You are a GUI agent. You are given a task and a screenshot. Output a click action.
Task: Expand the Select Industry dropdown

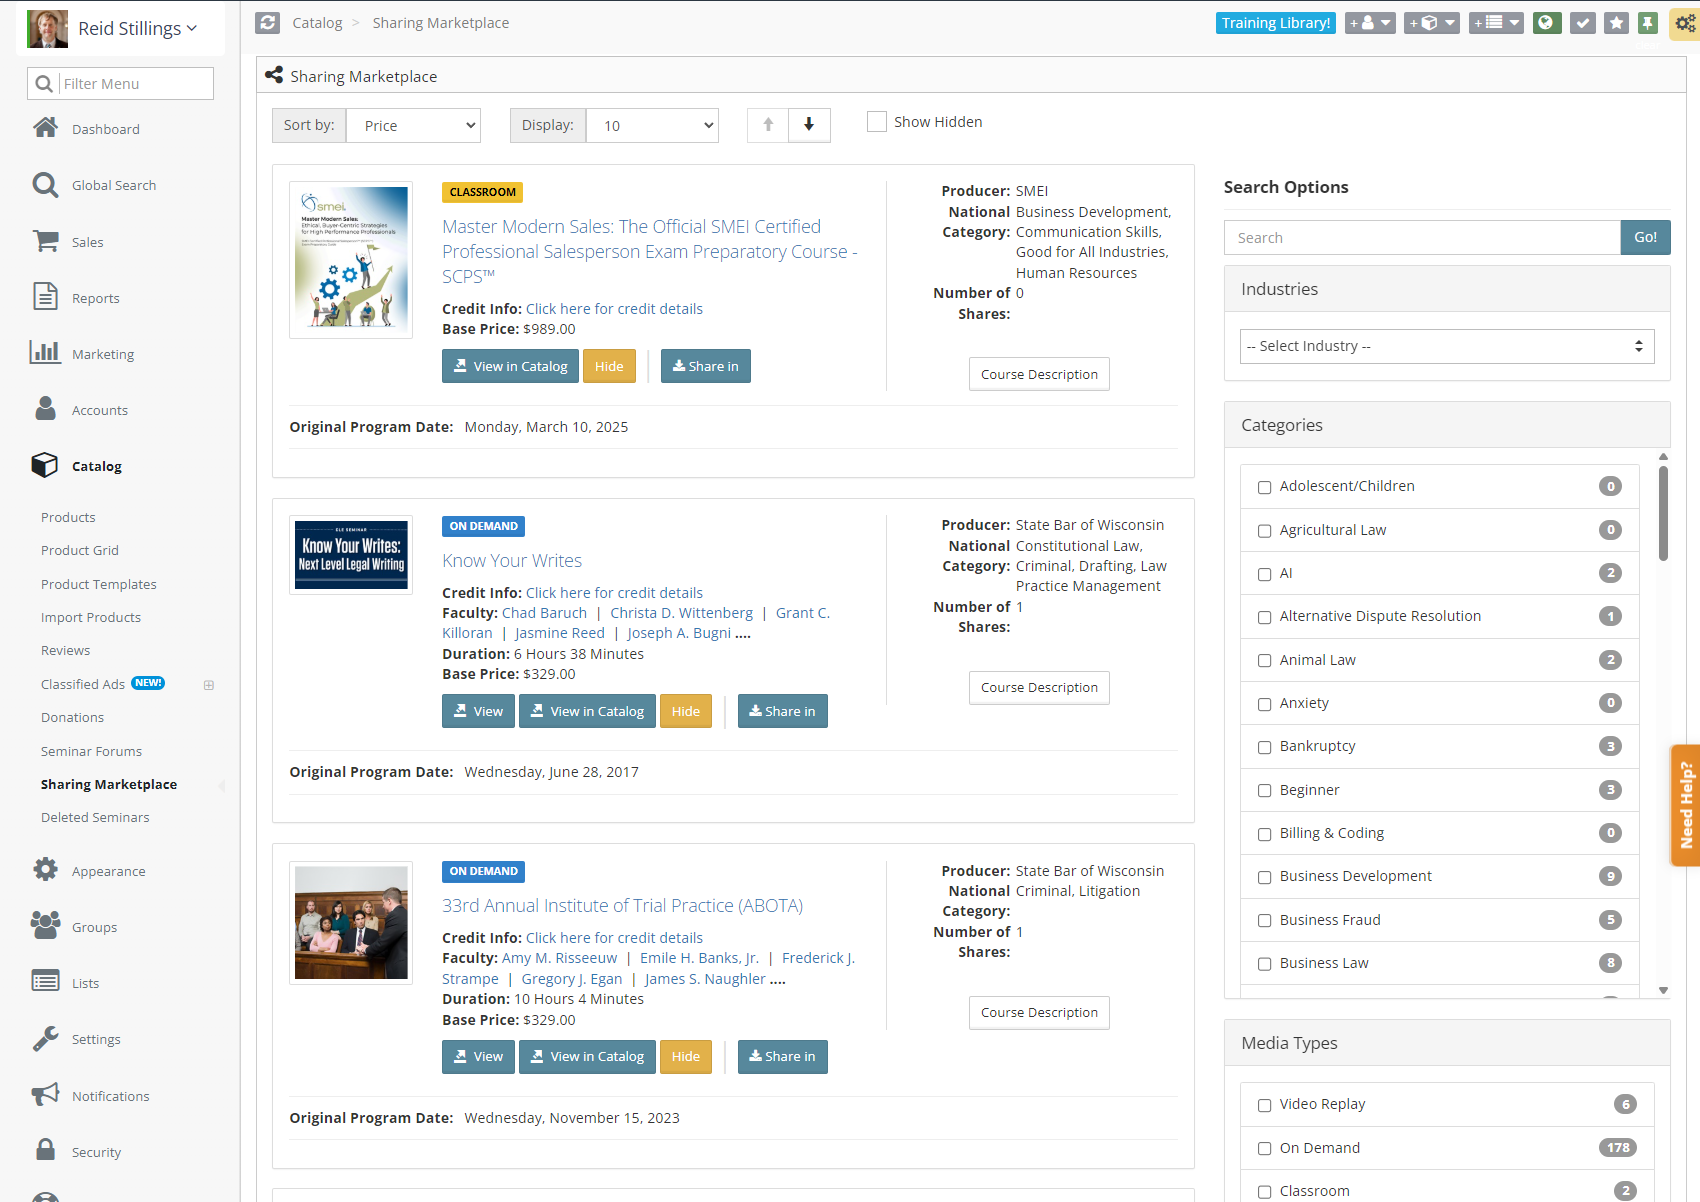coord(1446,346)
